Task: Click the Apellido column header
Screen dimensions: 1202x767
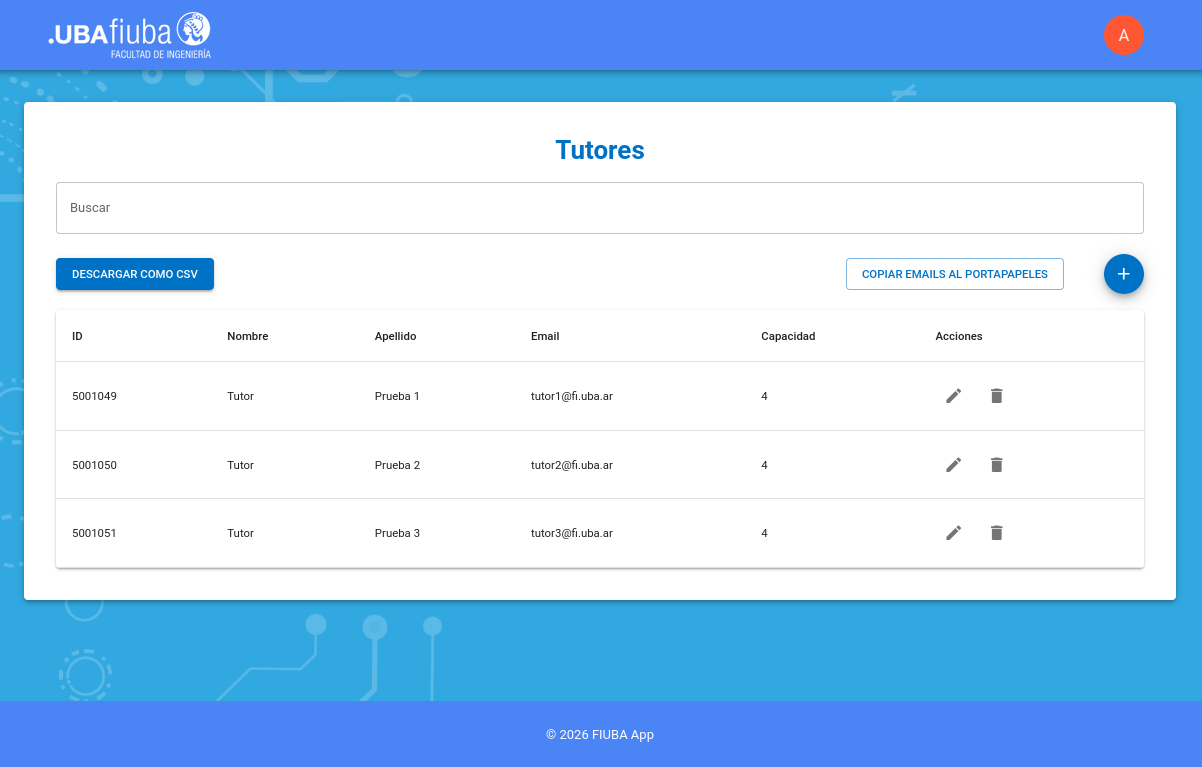Action: pos(395,336)
